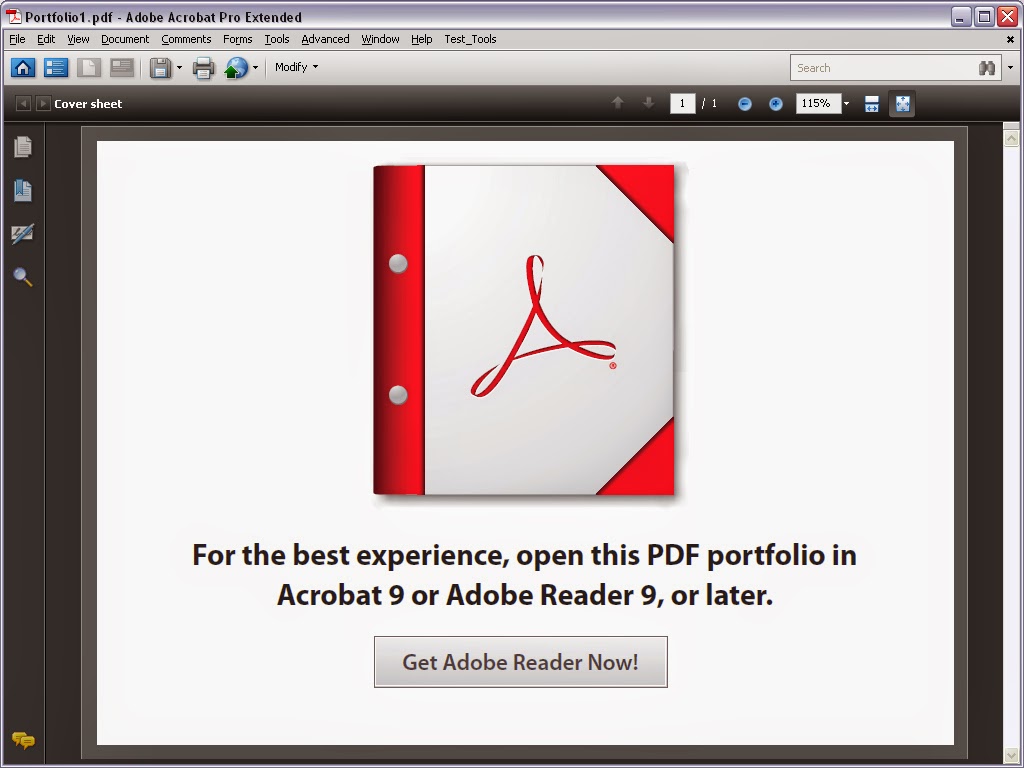Image resolution: width=1024 pixels, height=768 pixels.
Task: Open the Save options dropdown arrow
Action: [180, 67]
